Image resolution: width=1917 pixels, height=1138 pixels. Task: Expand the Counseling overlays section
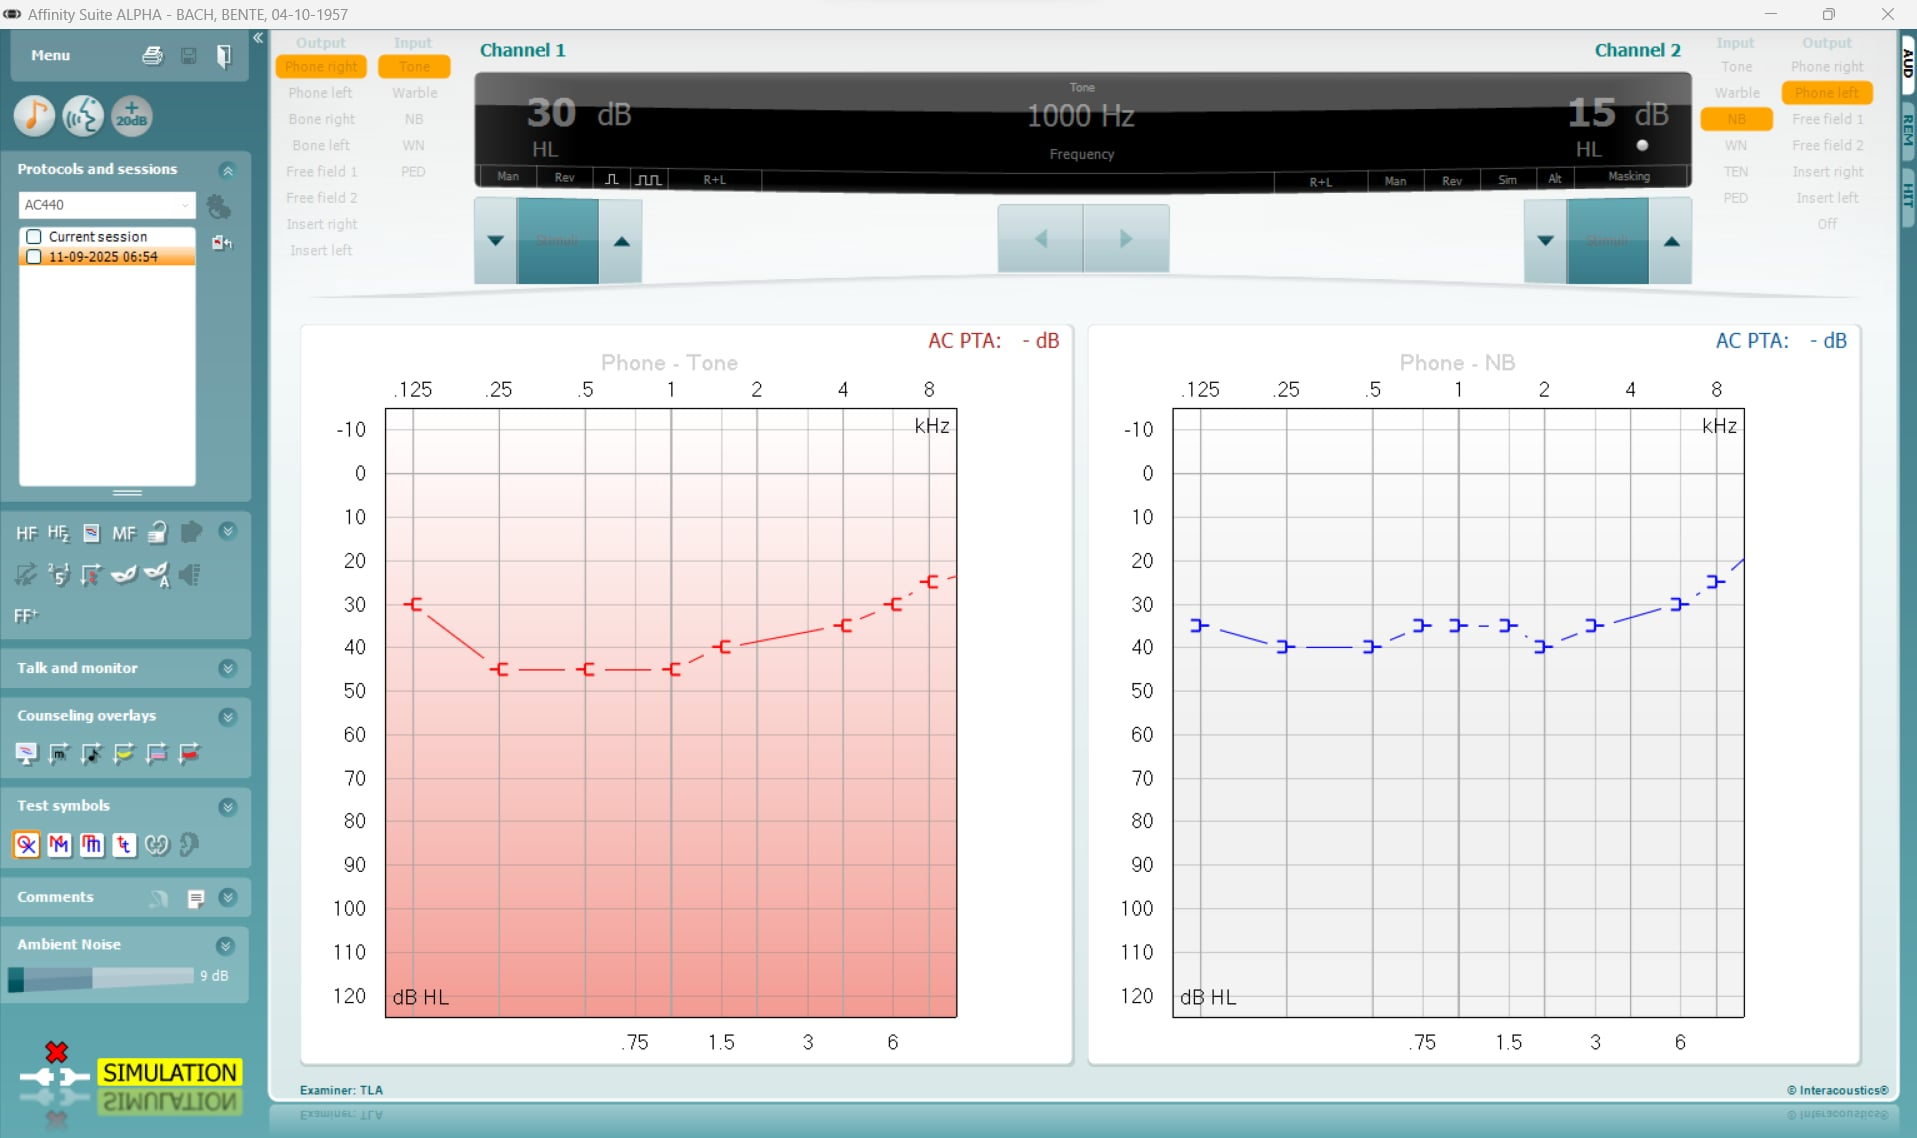pos(227,716)
